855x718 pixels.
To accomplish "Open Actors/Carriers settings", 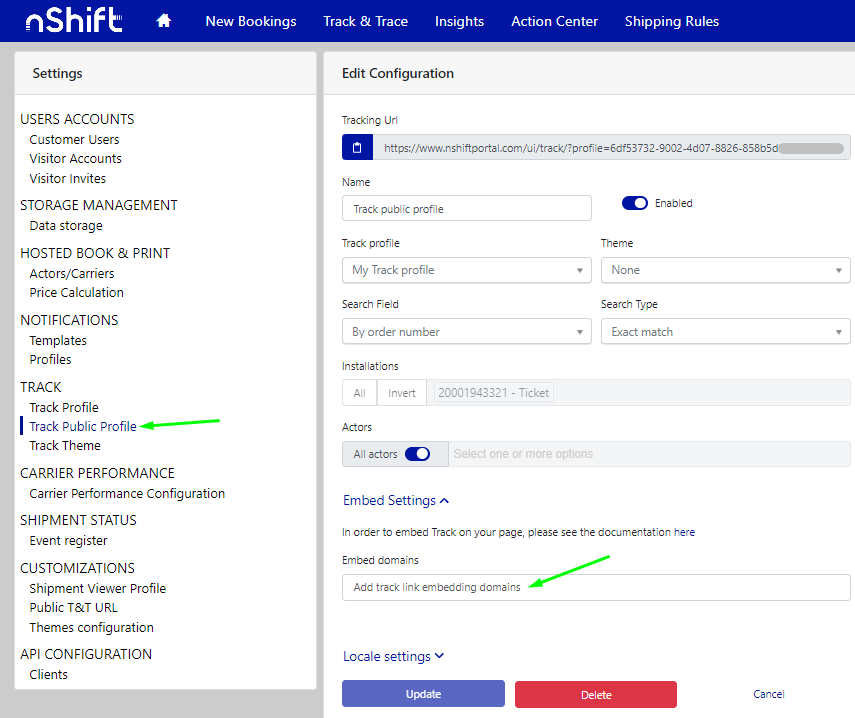I will [x=72, y=273].
